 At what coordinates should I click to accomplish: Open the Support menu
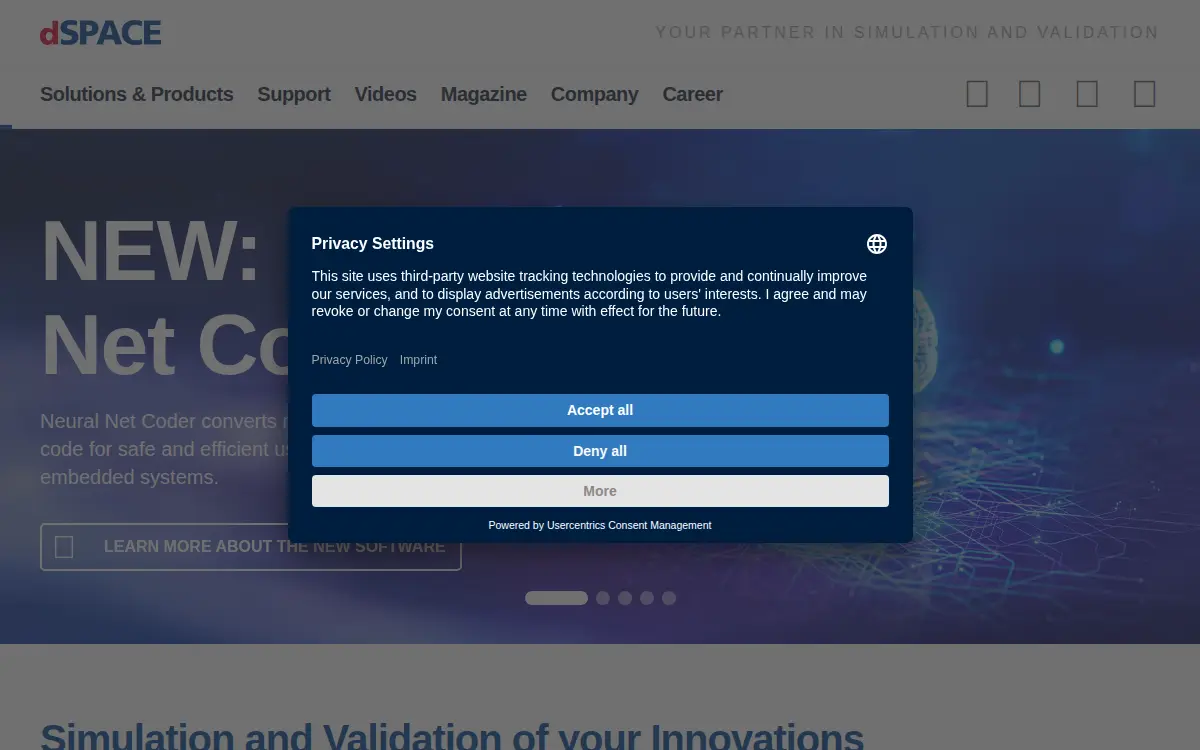point(294,94)
